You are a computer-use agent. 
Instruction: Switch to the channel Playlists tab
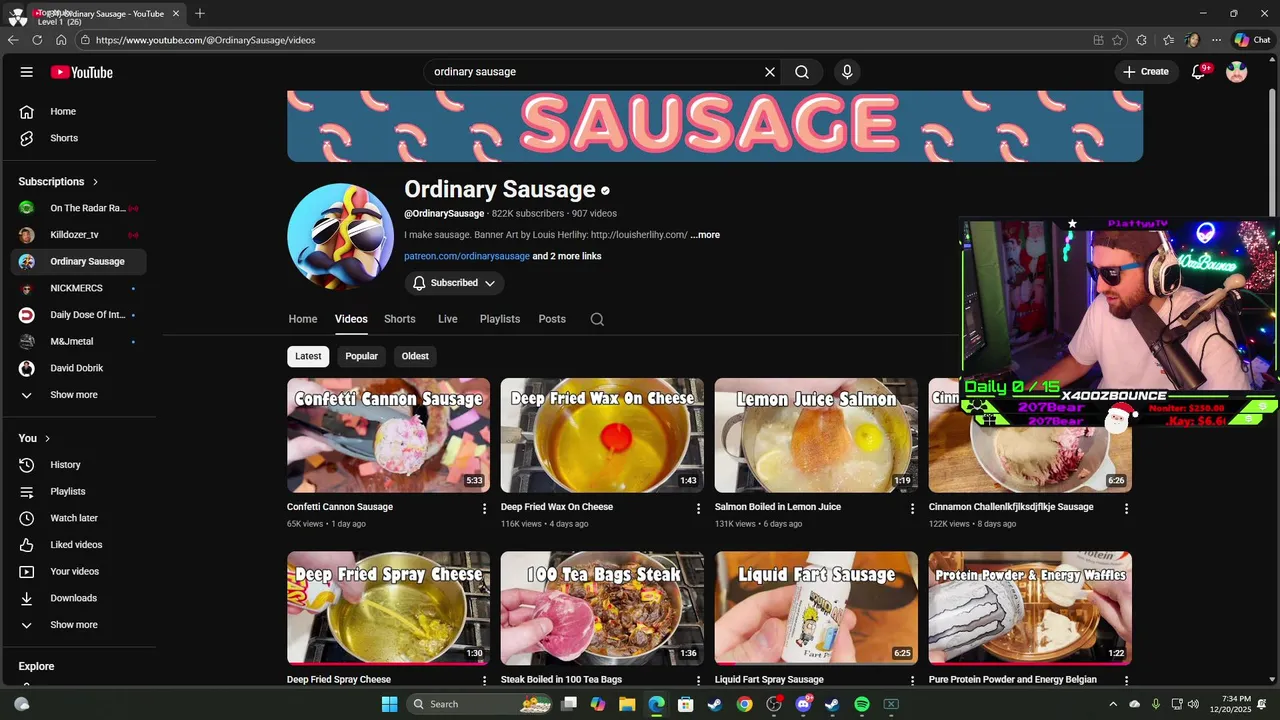click(500, 319)
